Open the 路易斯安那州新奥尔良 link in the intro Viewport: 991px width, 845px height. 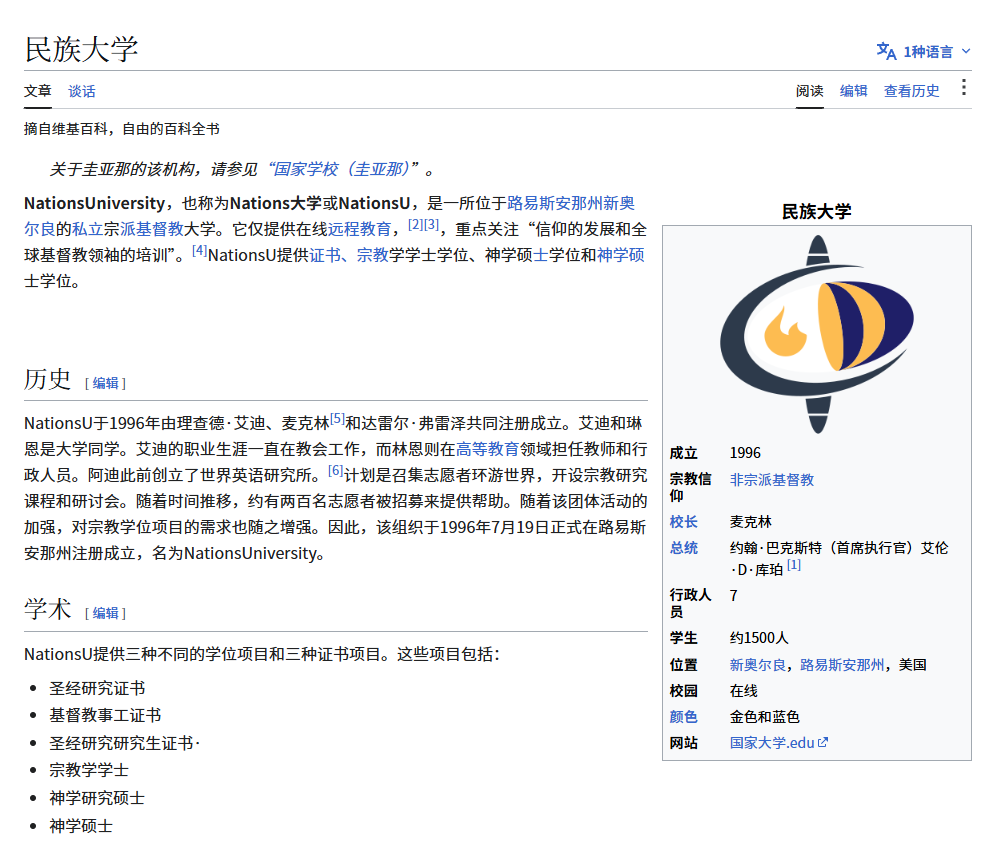click(x=571, y=204)
